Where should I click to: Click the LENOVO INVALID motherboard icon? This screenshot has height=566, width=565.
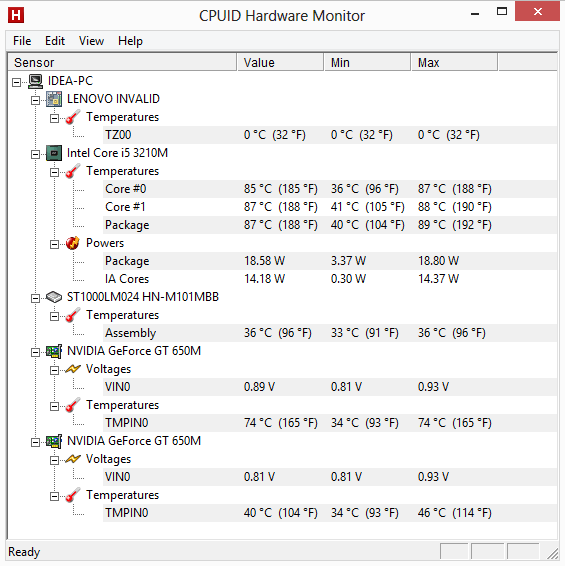tap(54, 99)
